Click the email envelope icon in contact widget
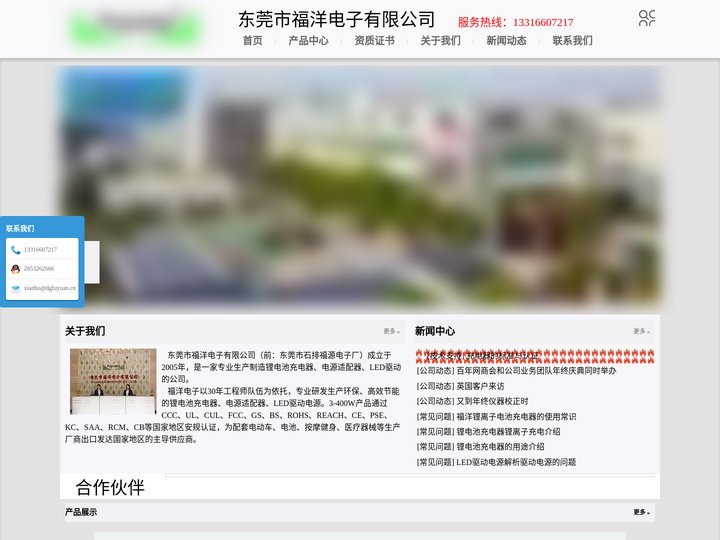Viewport: 720px width, 540px height. (16, 288)
